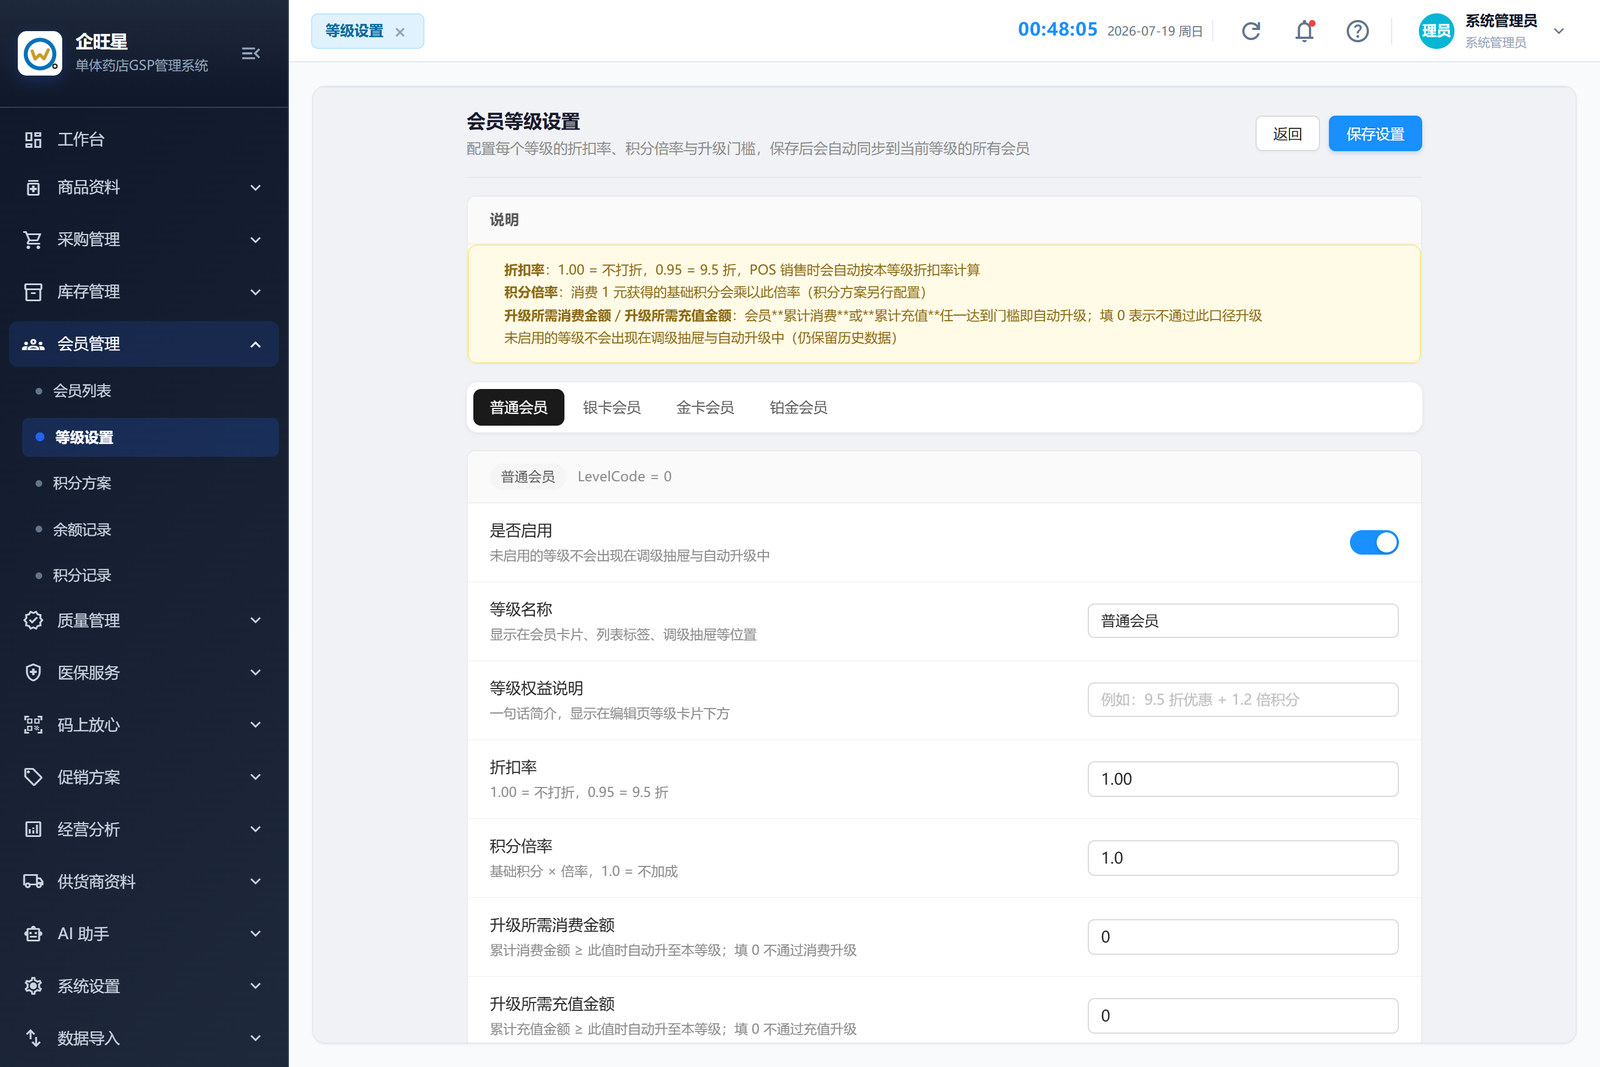Click the 折扣率 input field

1243,779
